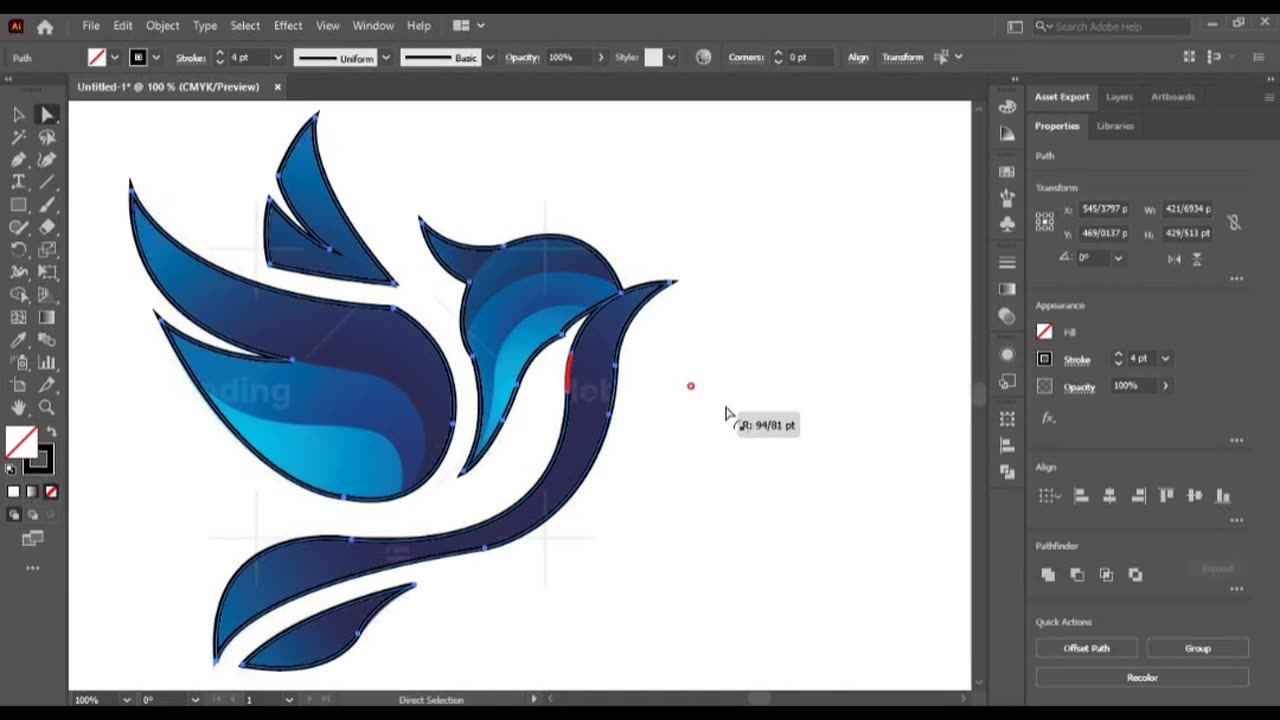Select the Scale tool
The image size is (1280, 720).
pos(47,250)
